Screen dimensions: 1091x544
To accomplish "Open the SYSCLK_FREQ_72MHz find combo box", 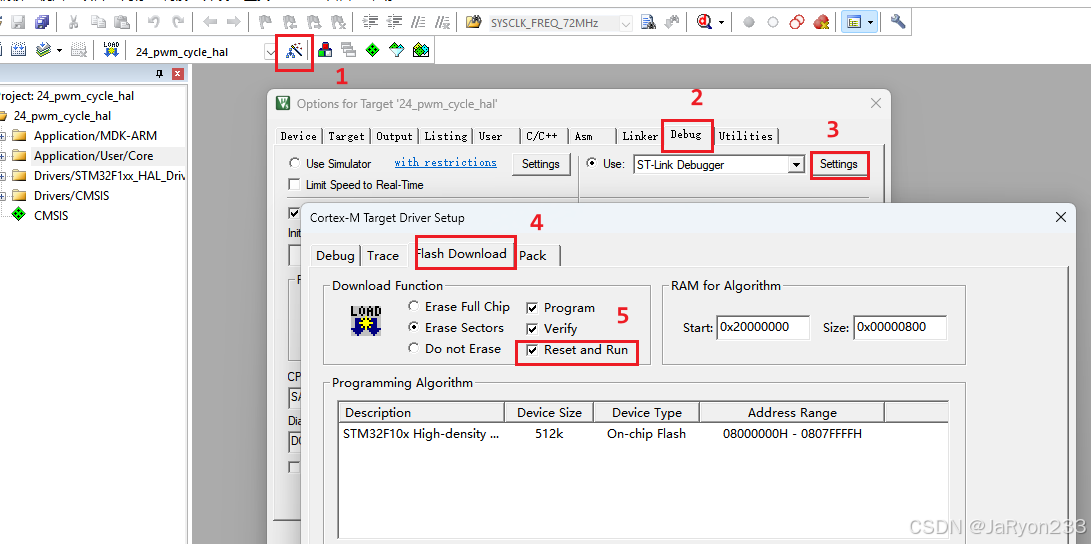I will click(x=626, y=23).
